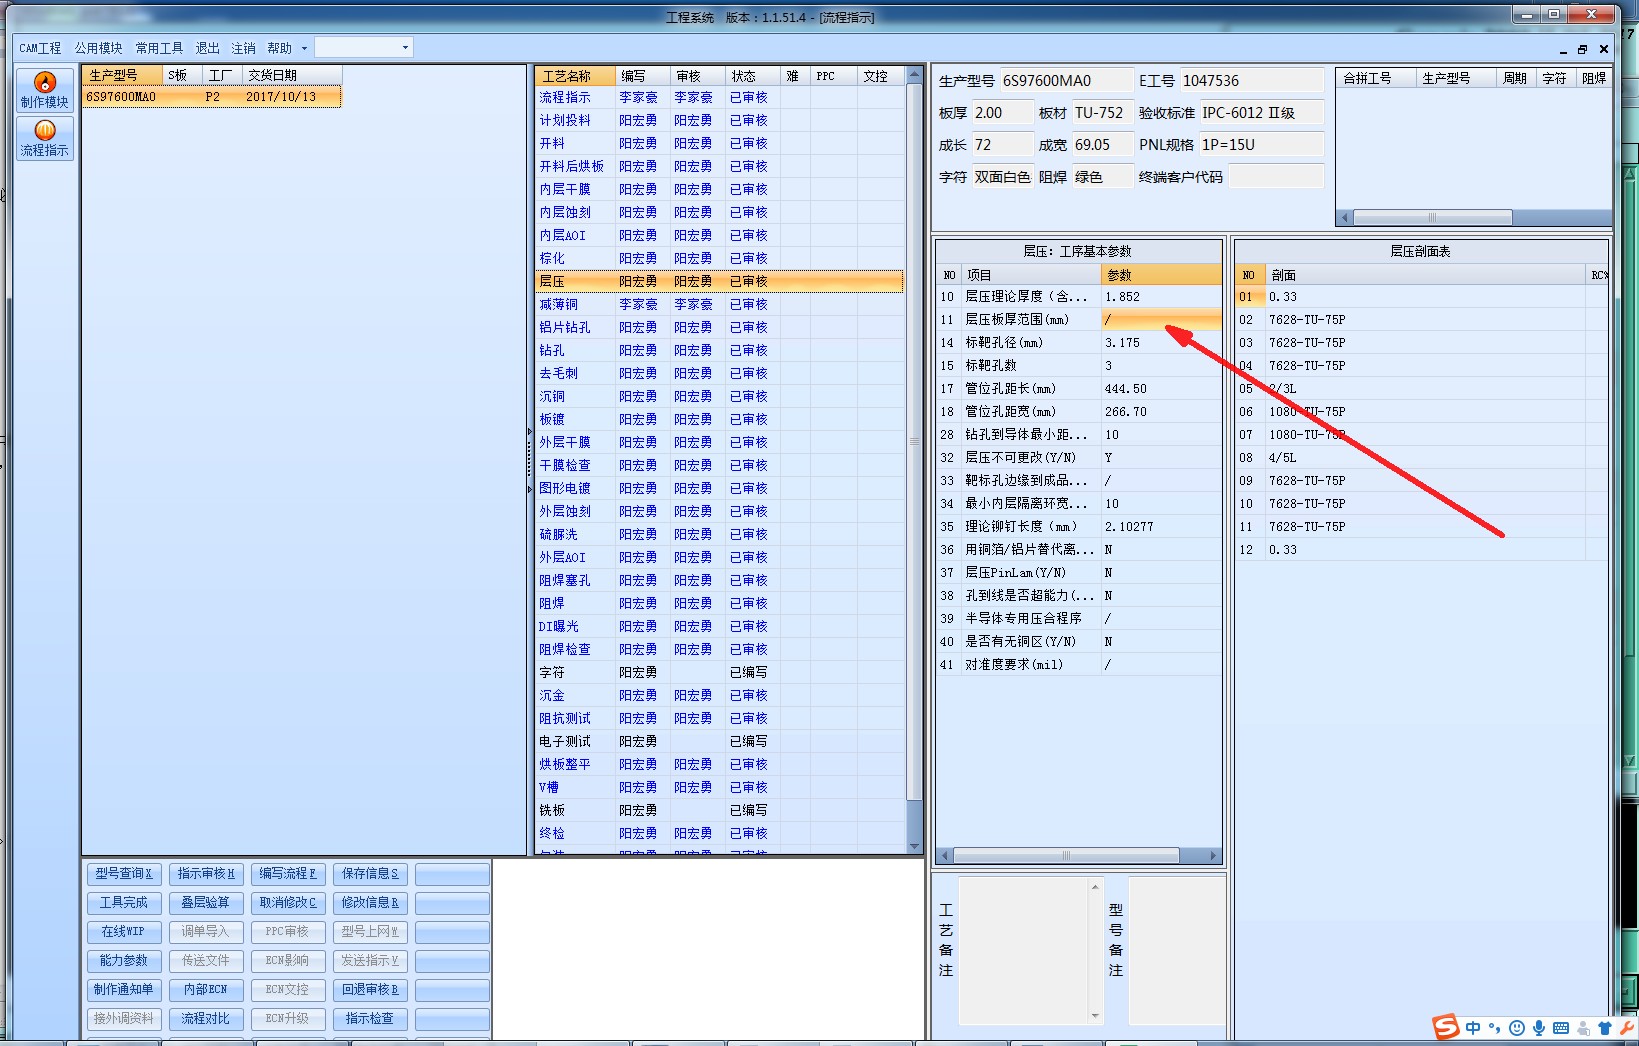Image resolution: width=1639 pixels, height=1046 pixels.
Task: Expand the 帮助 menu arrow
Action: pyautogui.click(x=305, y=48)
